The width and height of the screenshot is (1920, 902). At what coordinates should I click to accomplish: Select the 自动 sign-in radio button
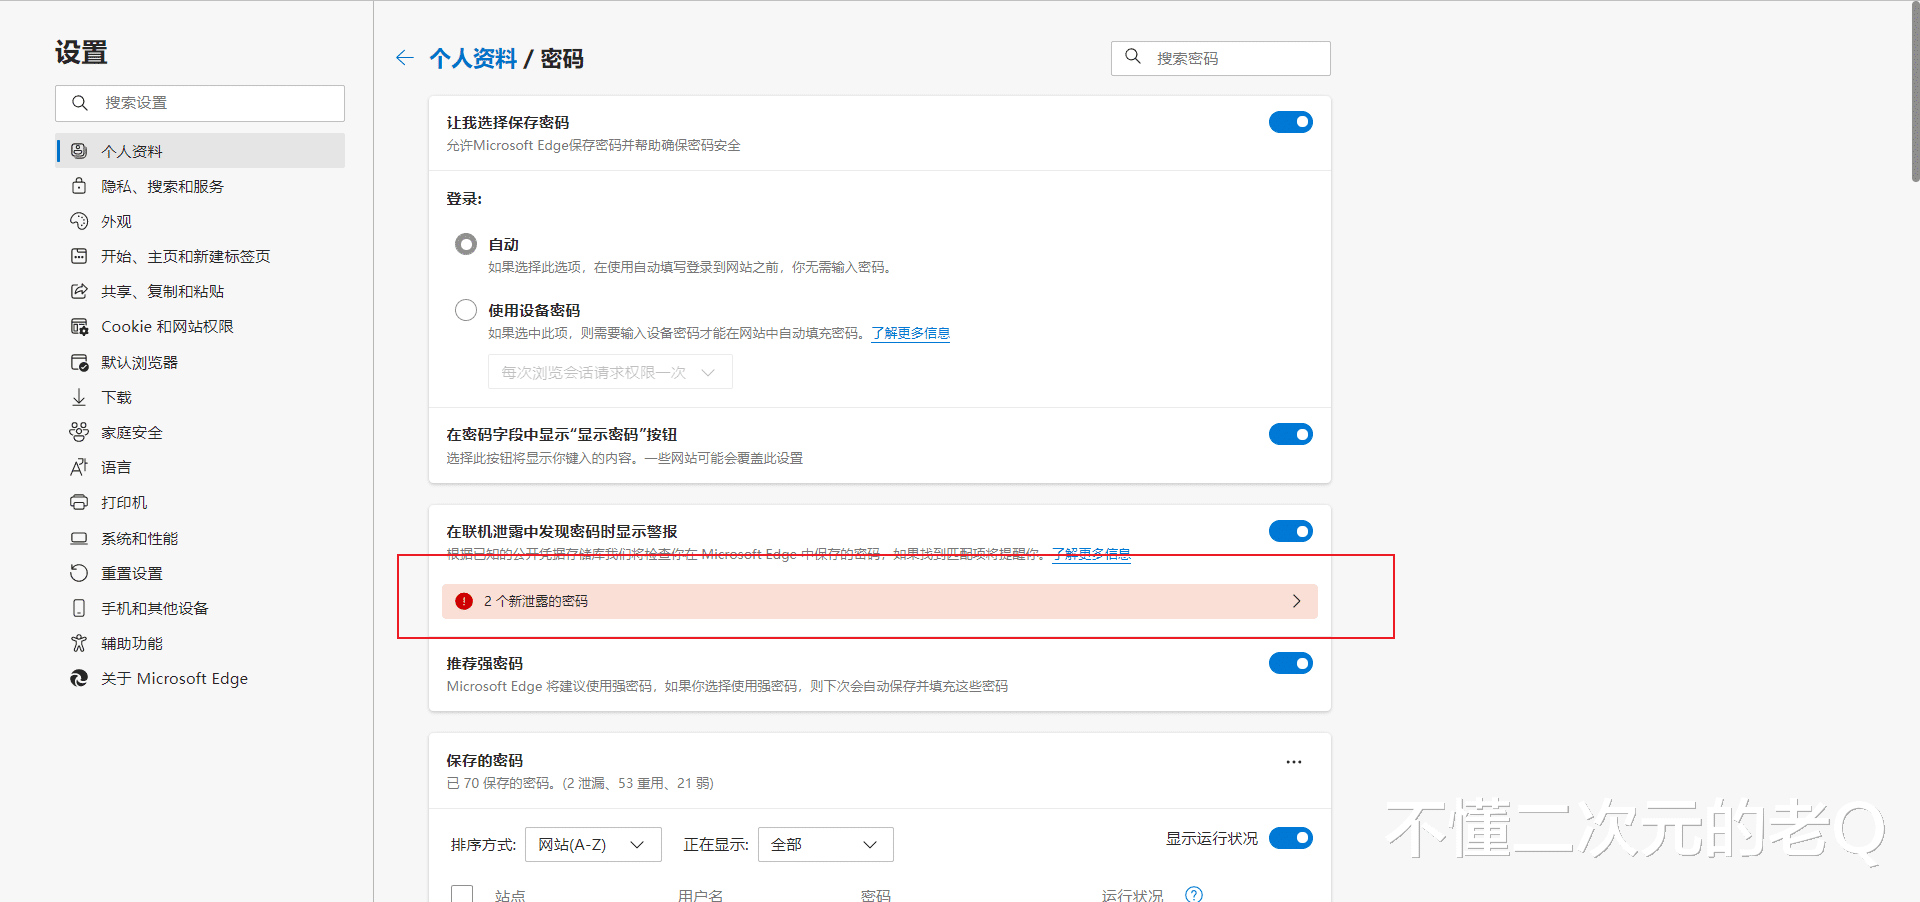click(466, 244)
